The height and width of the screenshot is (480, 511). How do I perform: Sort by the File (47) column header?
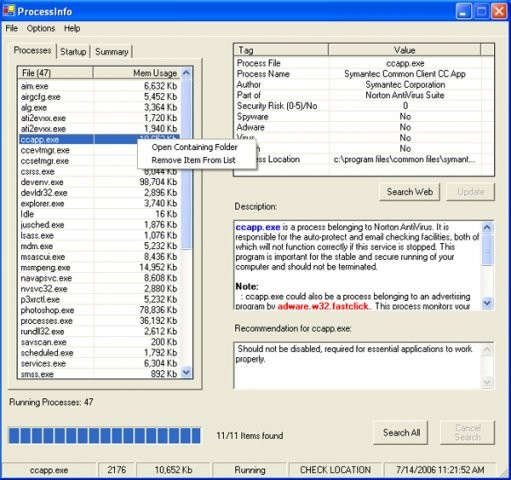(56, 73)
